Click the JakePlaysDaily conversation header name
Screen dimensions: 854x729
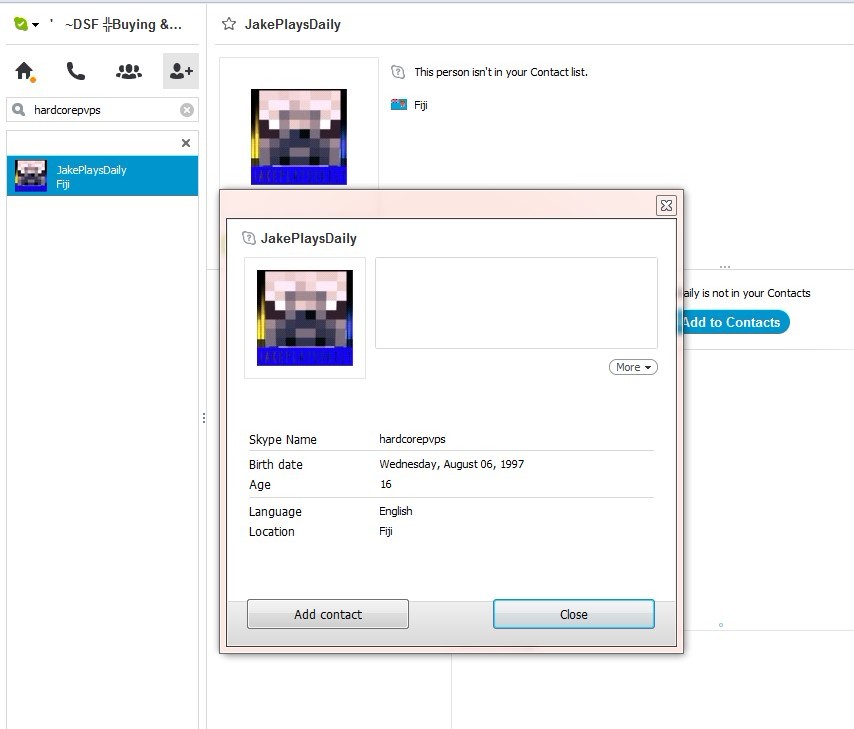point(292,25)
